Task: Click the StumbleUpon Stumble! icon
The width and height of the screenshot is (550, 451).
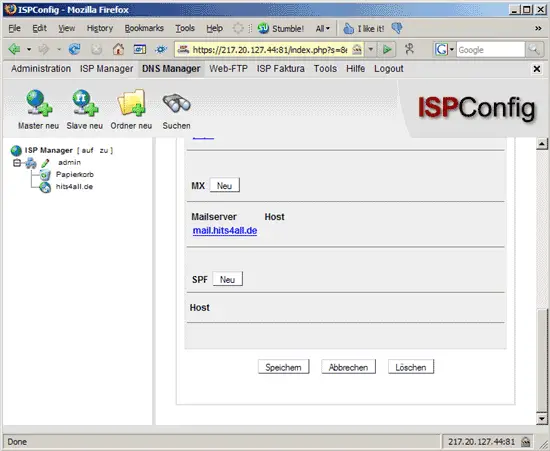Action: pyautogui.click(x=263, y=28)
